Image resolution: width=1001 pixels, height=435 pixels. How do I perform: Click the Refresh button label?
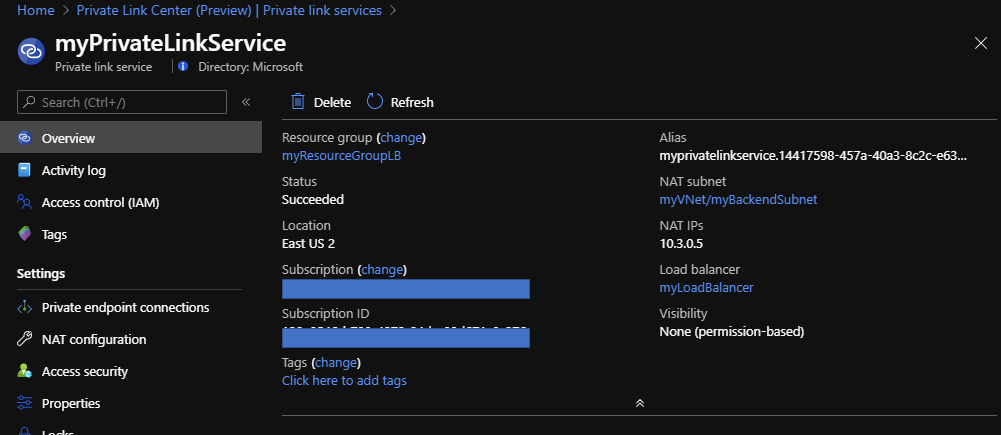point(412,102)
